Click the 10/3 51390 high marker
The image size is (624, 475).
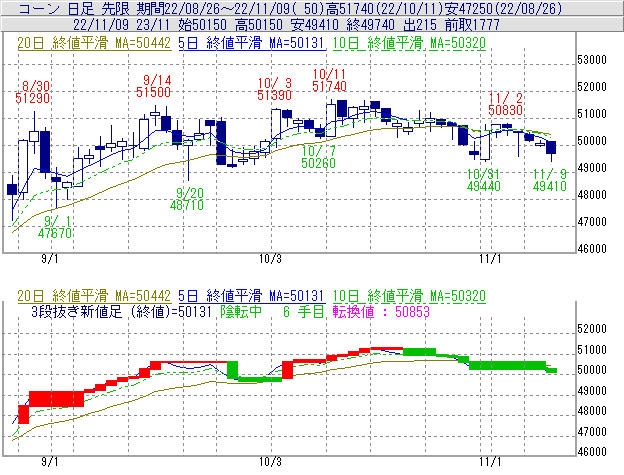click(275, 89)
